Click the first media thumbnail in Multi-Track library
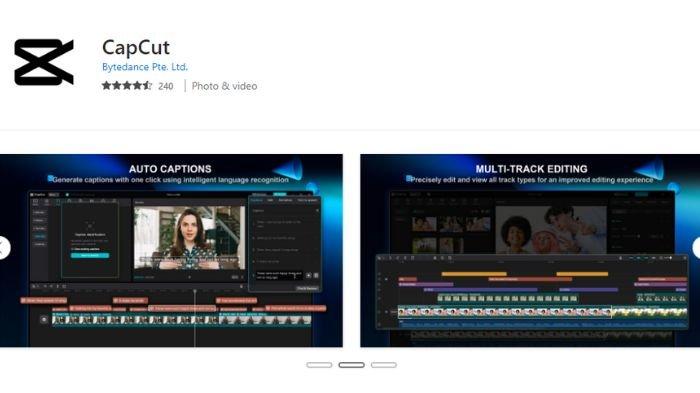 [x=424, y=223]
